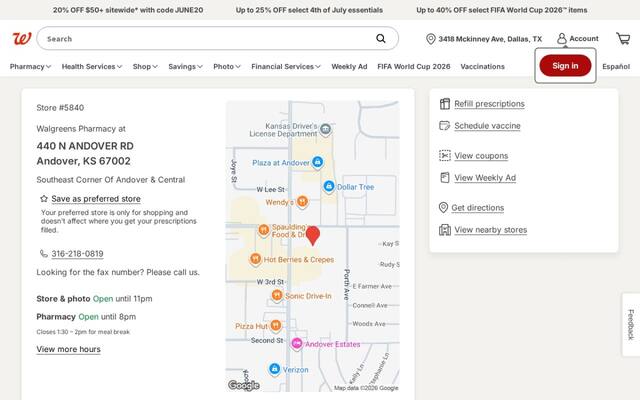Expand the Pharmacy menu

tap(30, 67)
